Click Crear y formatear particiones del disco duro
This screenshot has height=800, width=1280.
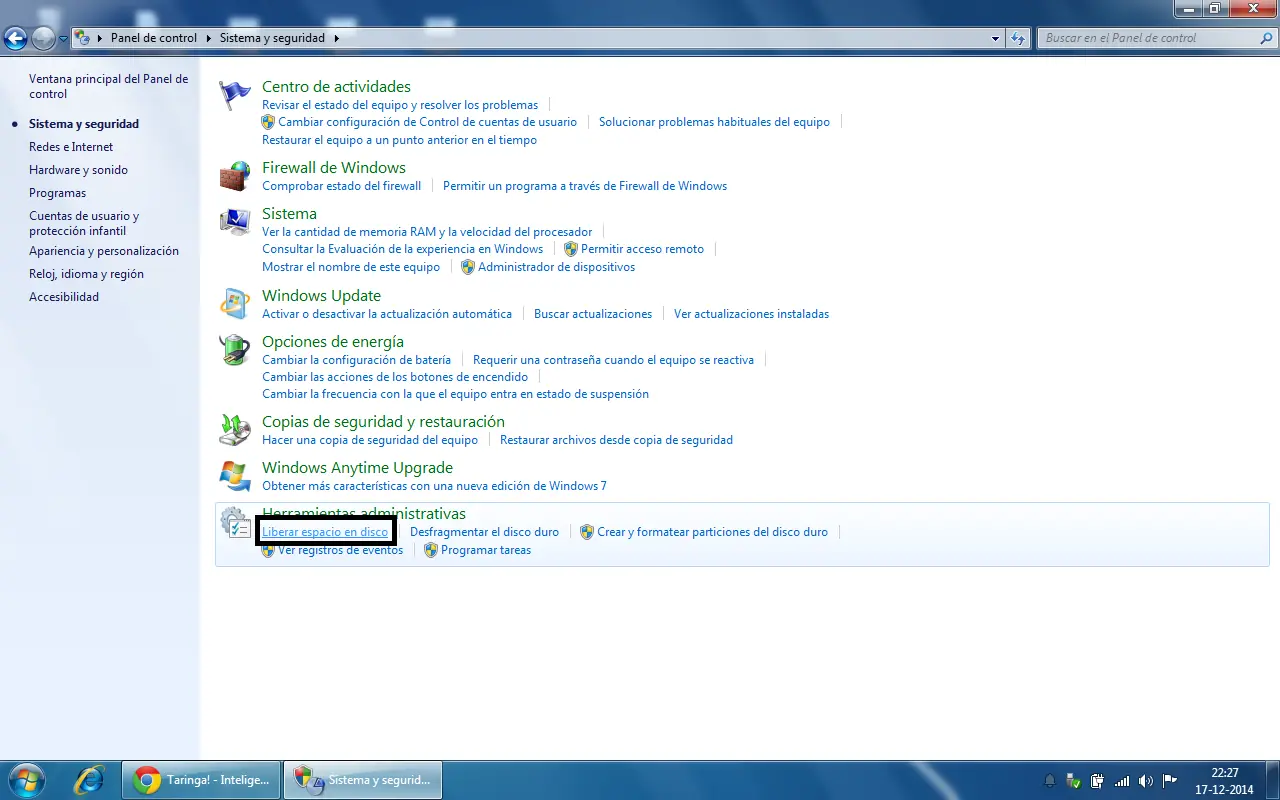(712, 532)
